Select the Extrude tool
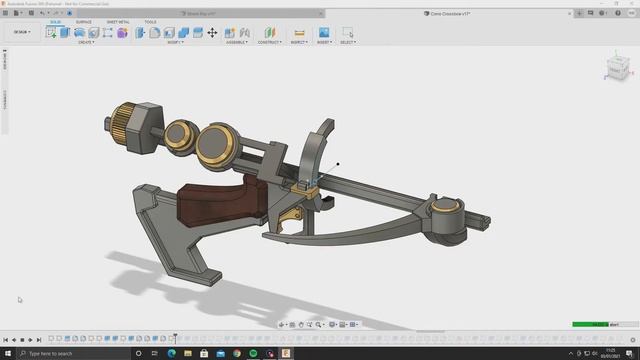Screen dimensions: 640x360 [65, 33]
